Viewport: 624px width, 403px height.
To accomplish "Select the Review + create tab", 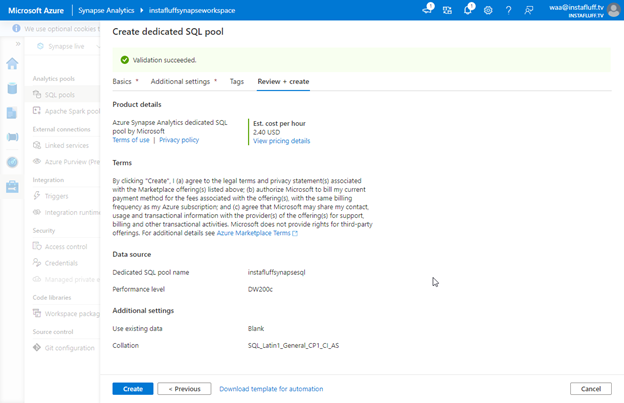I will tap(283, 81).
